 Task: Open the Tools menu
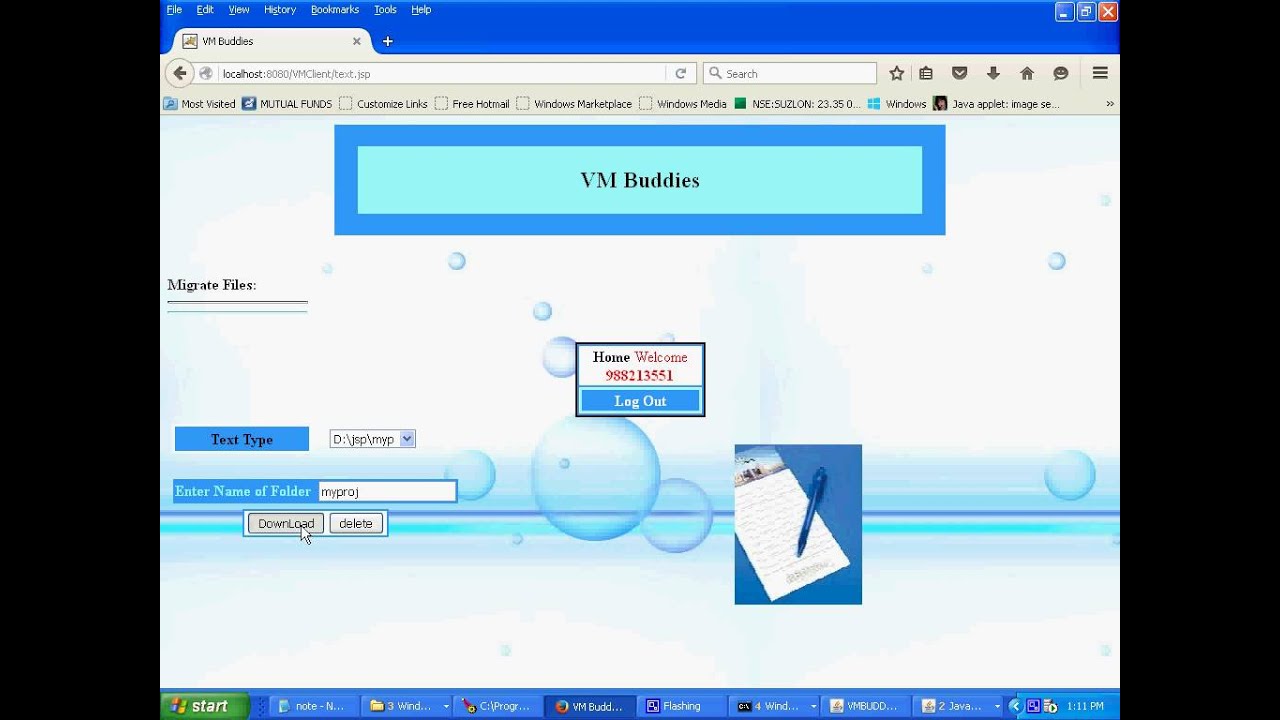(385, 10)
